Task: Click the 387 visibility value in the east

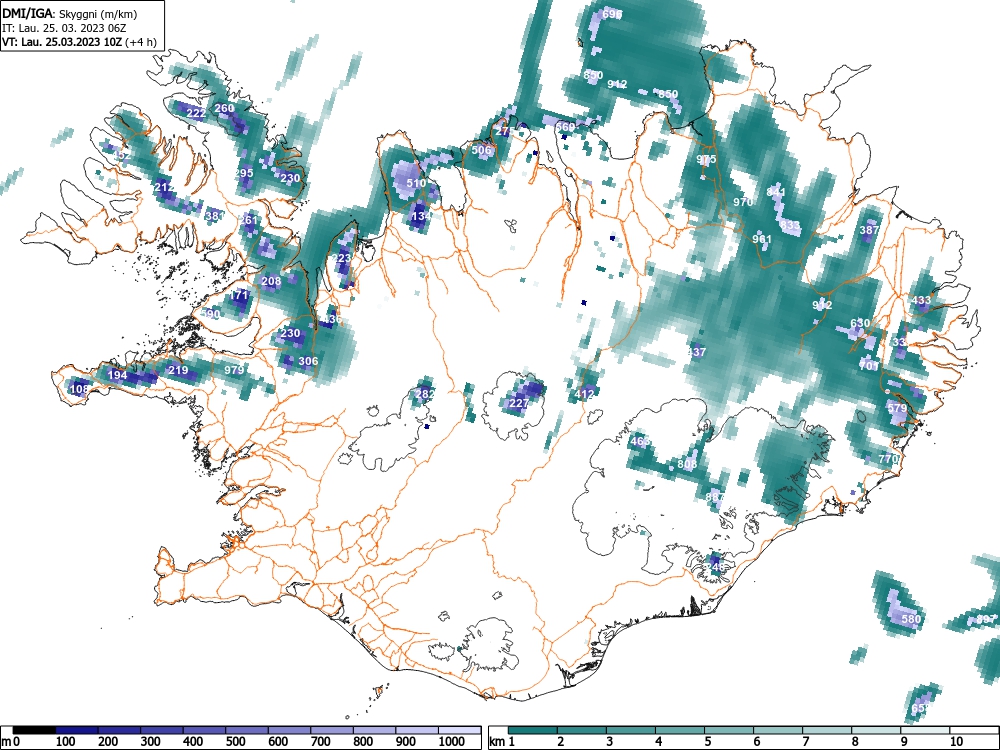Action: tap(869, 230)
